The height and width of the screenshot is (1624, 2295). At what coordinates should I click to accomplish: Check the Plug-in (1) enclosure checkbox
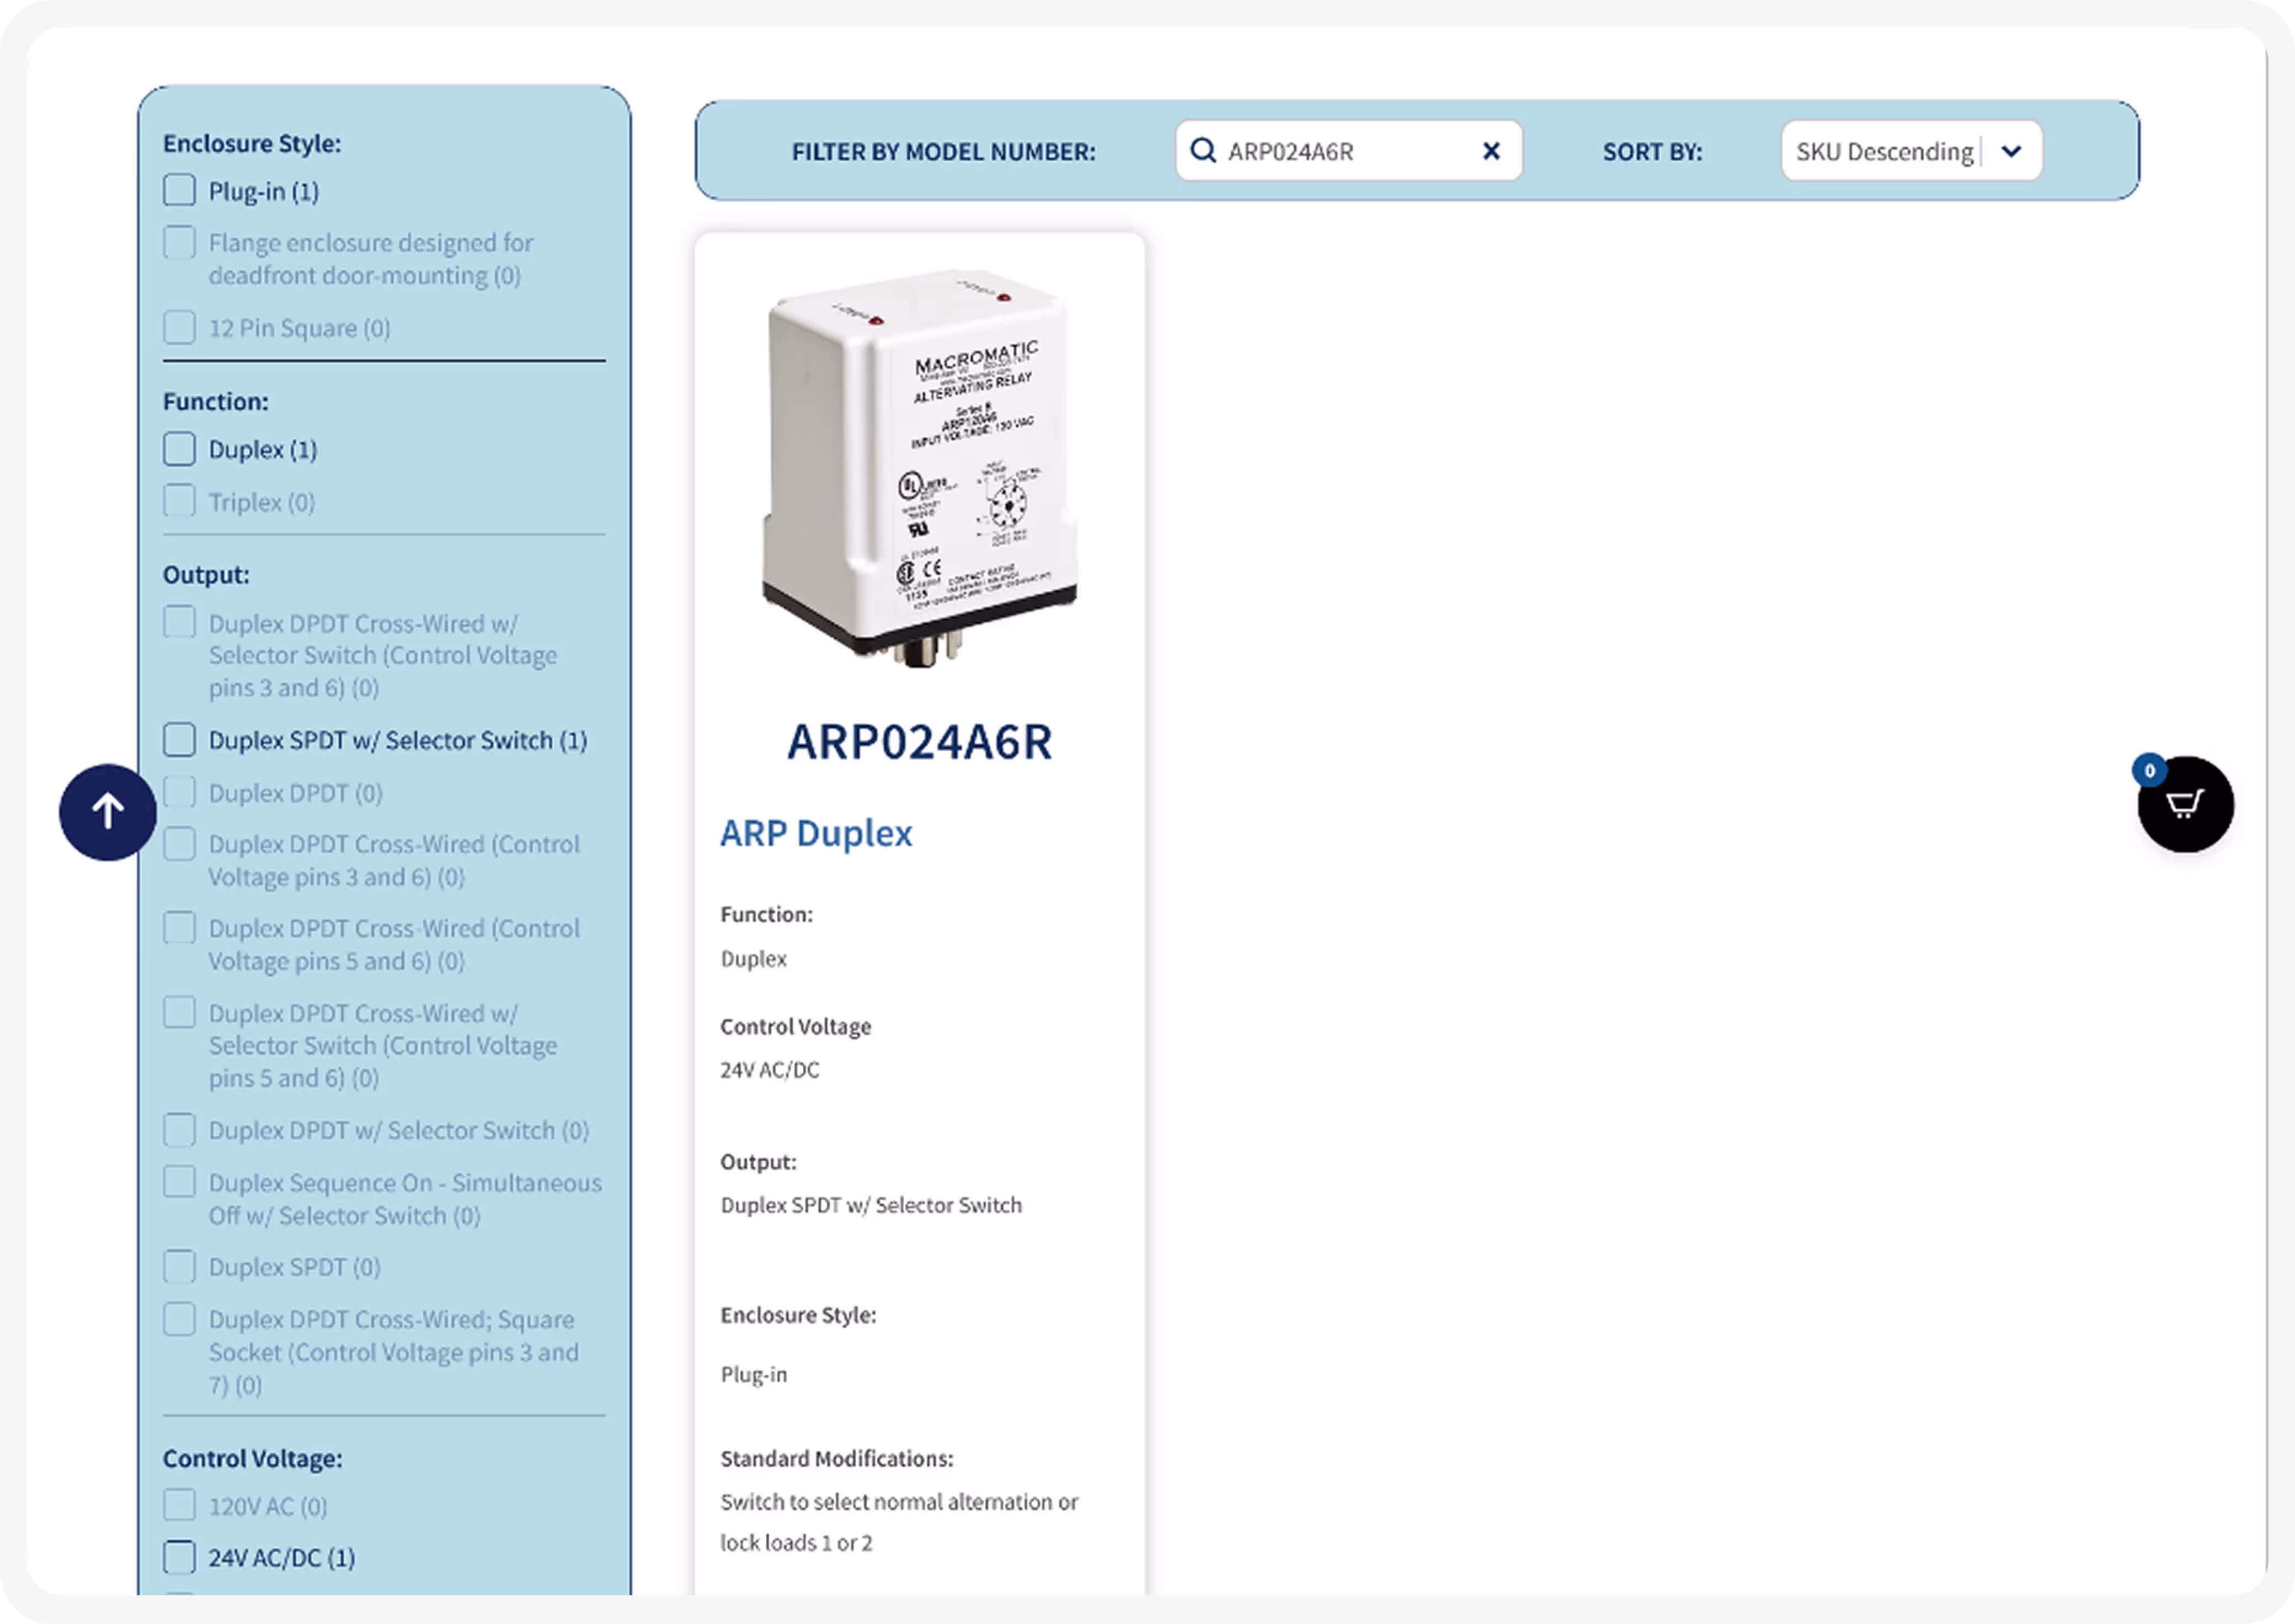pyautogui.click(x=180, y=190)
